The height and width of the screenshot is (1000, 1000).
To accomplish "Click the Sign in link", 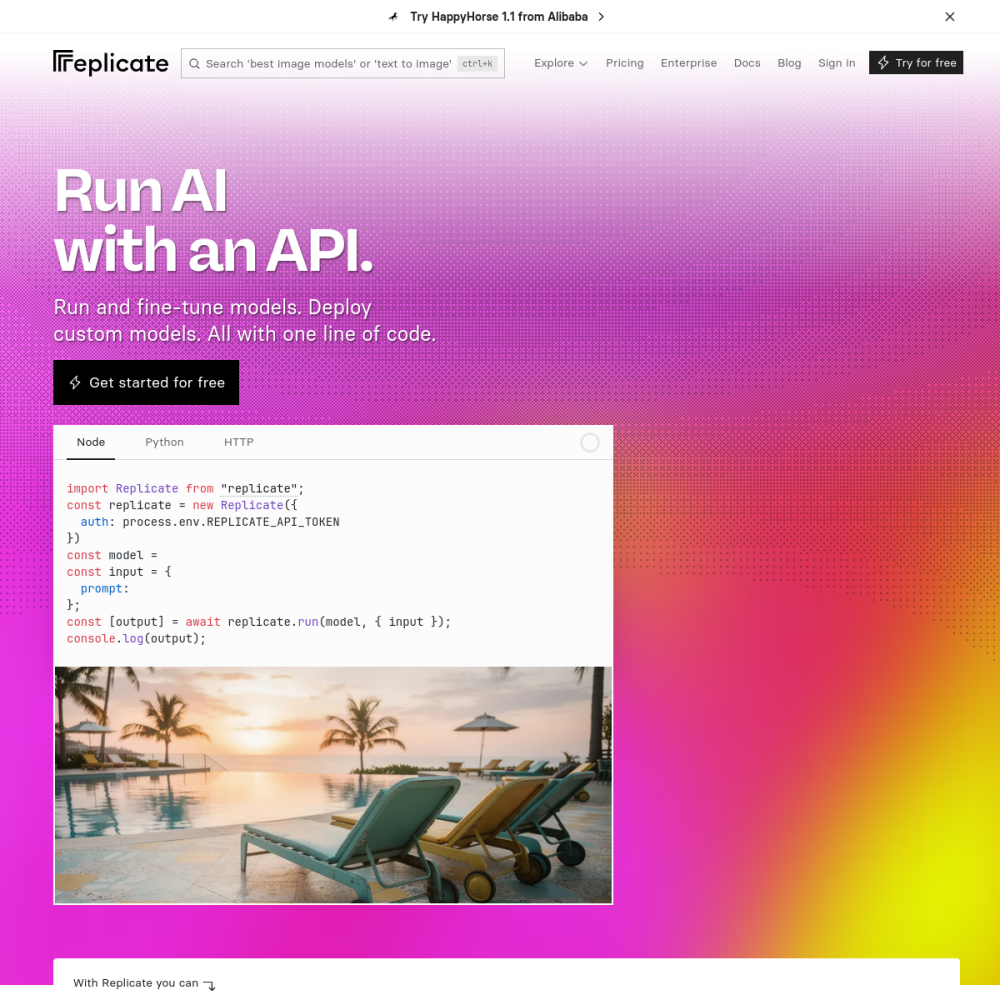I will click(836, 63).
